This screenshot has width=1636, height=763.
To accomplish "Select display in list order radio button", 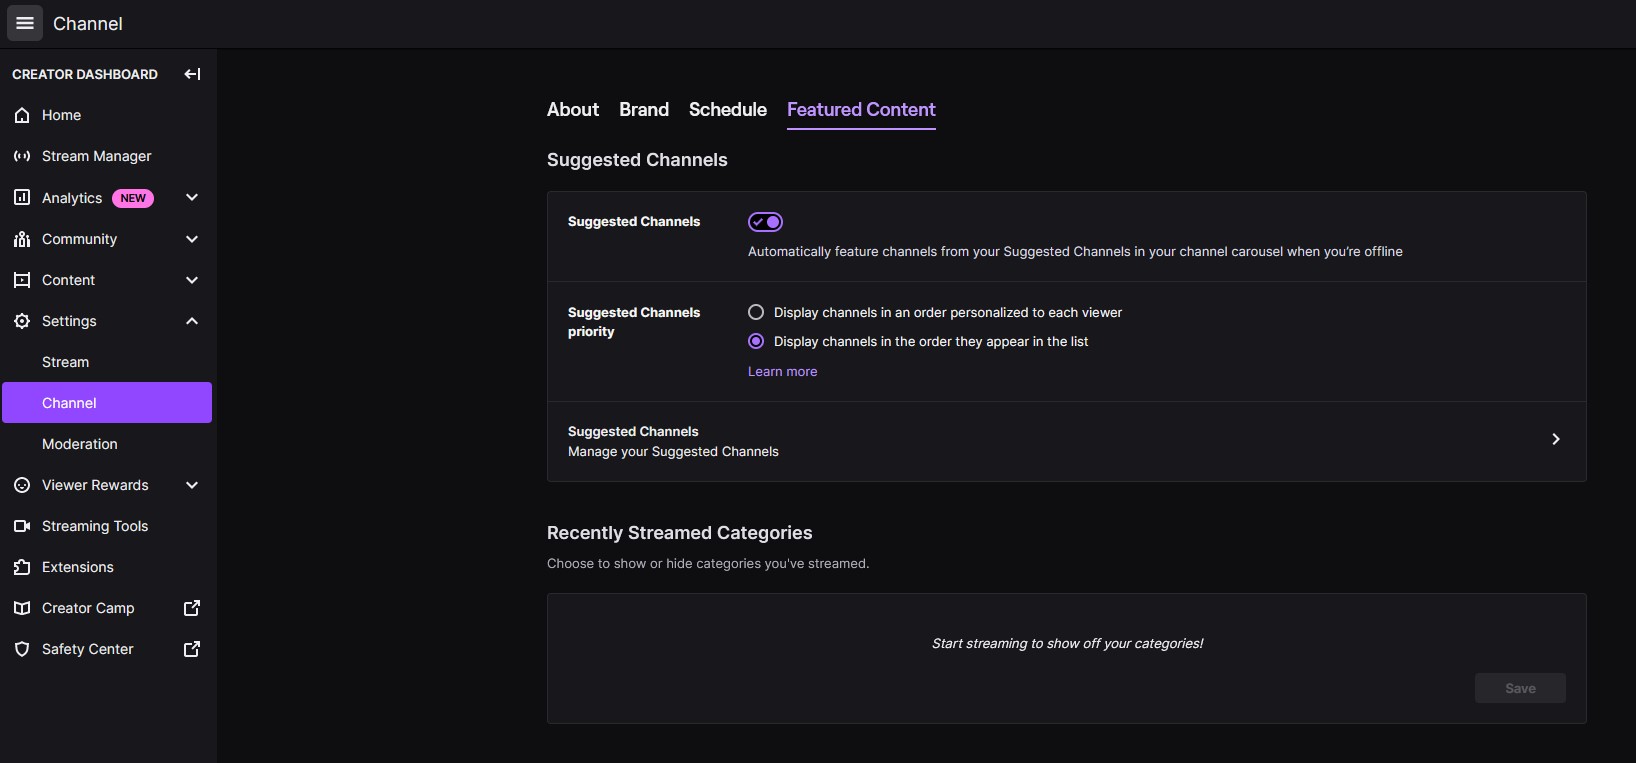I will 756,341.
